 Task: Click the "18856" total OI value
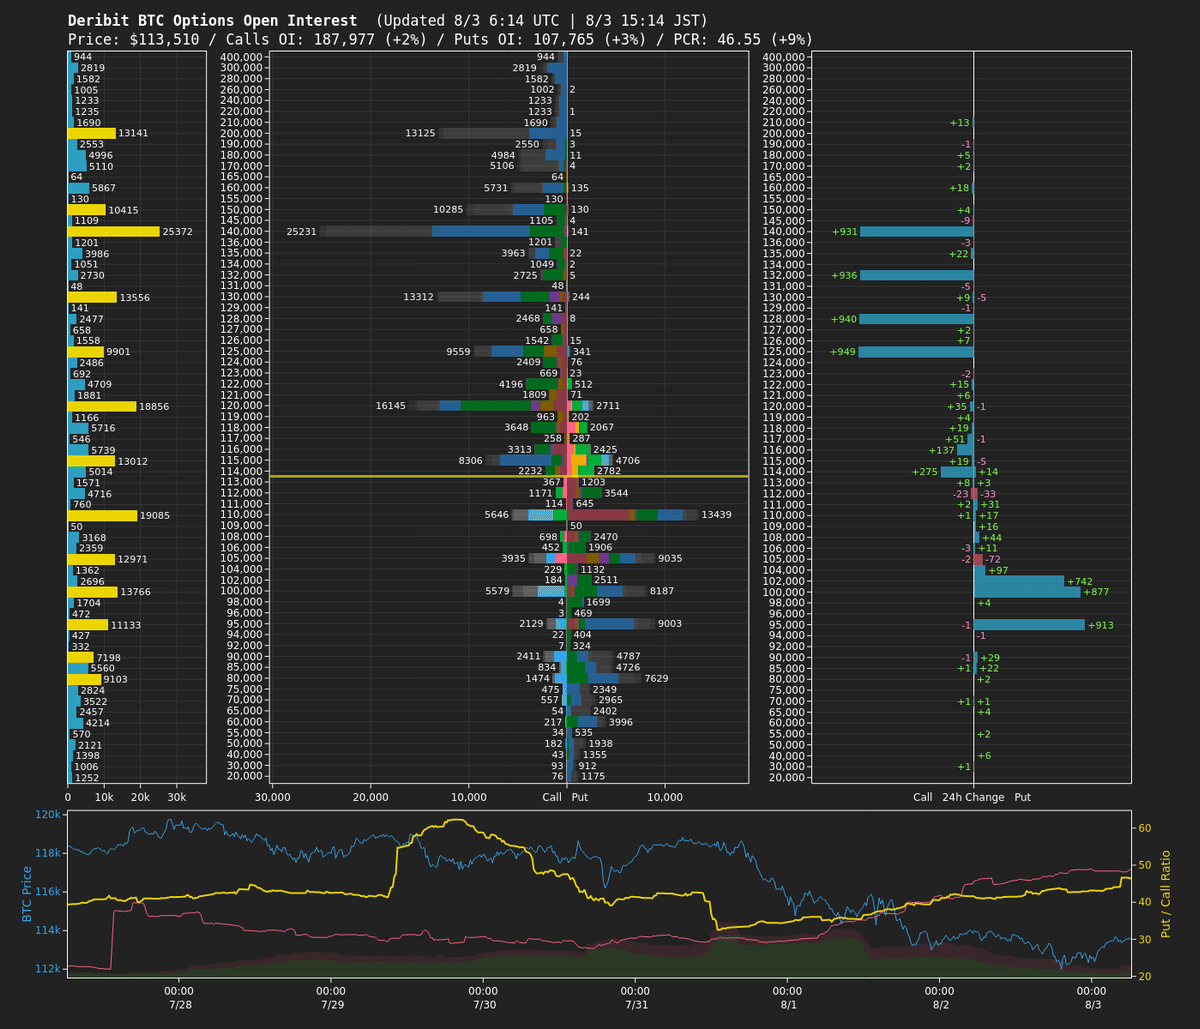point(155,406)
